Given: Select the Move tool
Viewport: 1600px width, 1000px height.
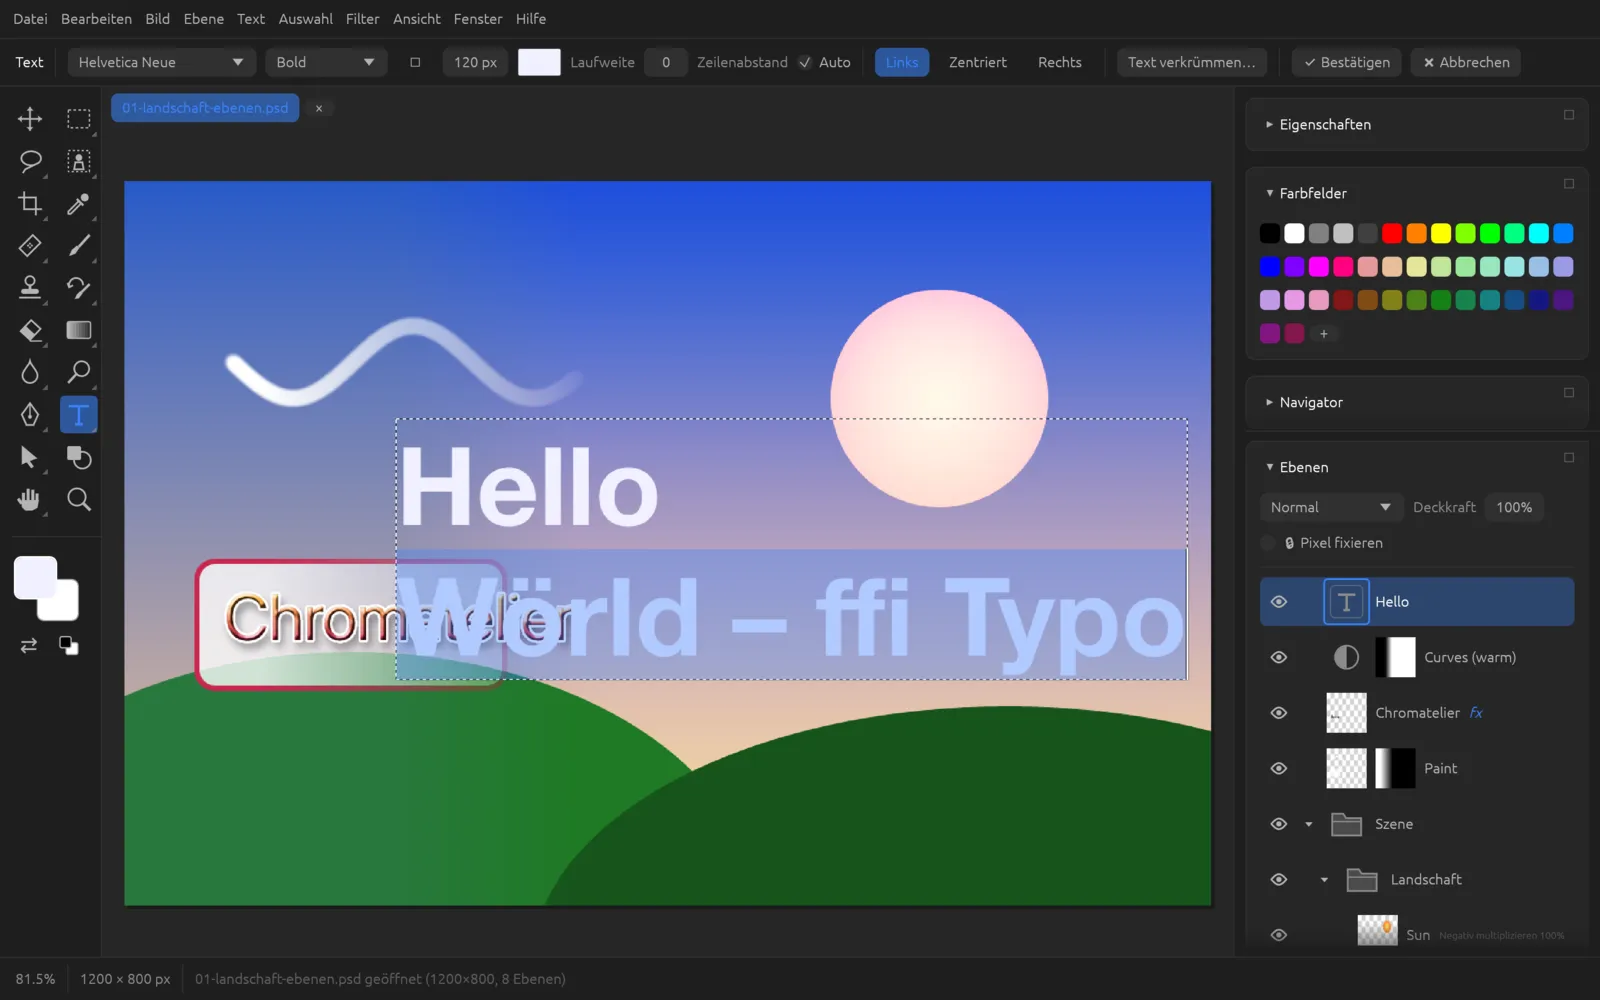Looking at the screenshot, I should (30, 119).
